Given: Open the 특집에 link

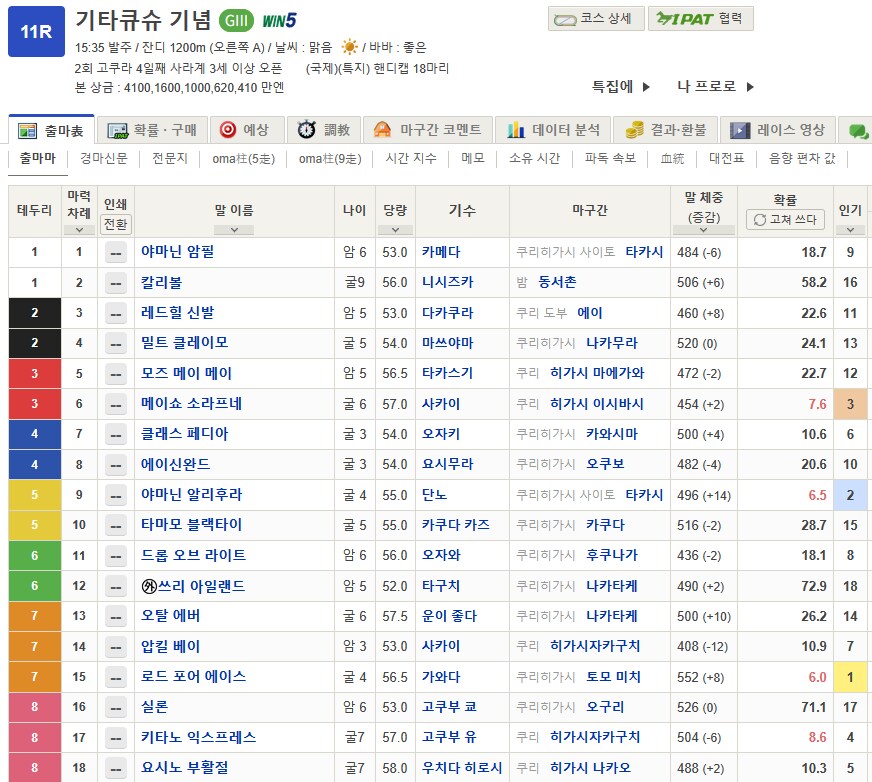Looking at the screenshot, I should (x=621, y=86).
